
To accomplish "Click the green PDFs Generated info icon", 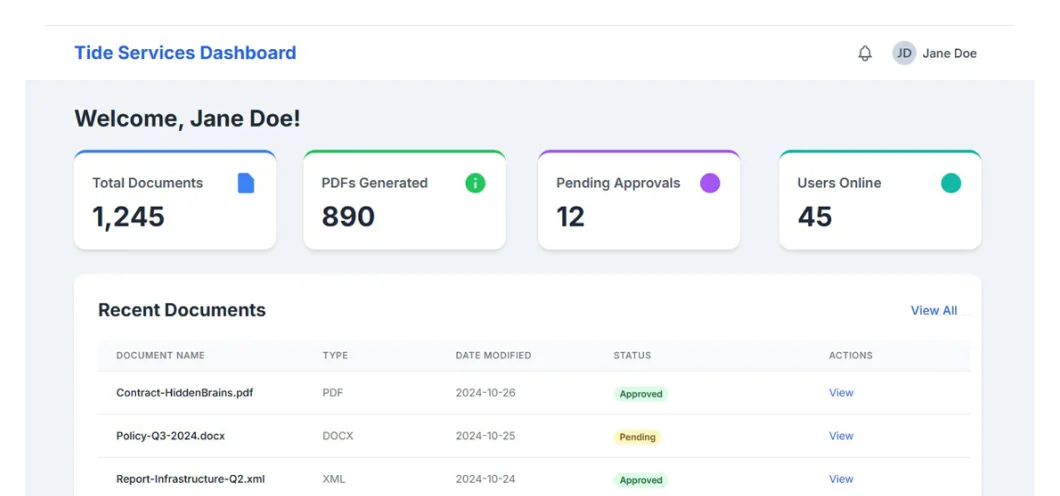I will point(475,183).
